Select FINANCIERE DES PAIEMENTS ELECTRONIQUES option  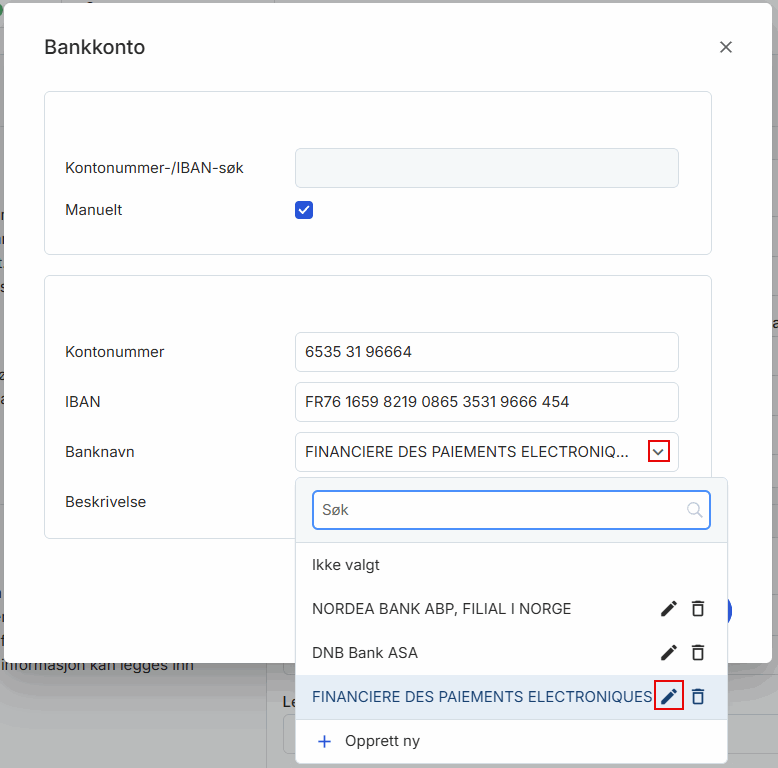[511, 697]
